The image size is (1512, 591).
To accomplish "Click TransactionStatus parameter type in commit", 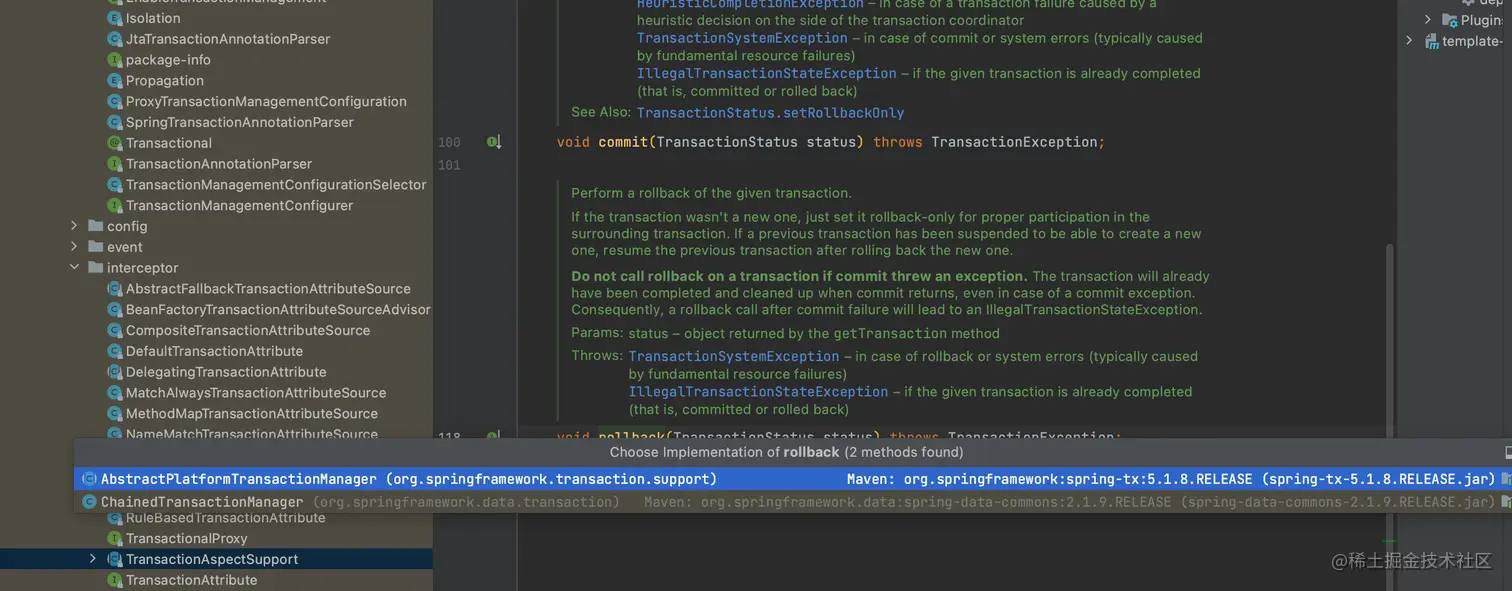I will tap(726, 142).
